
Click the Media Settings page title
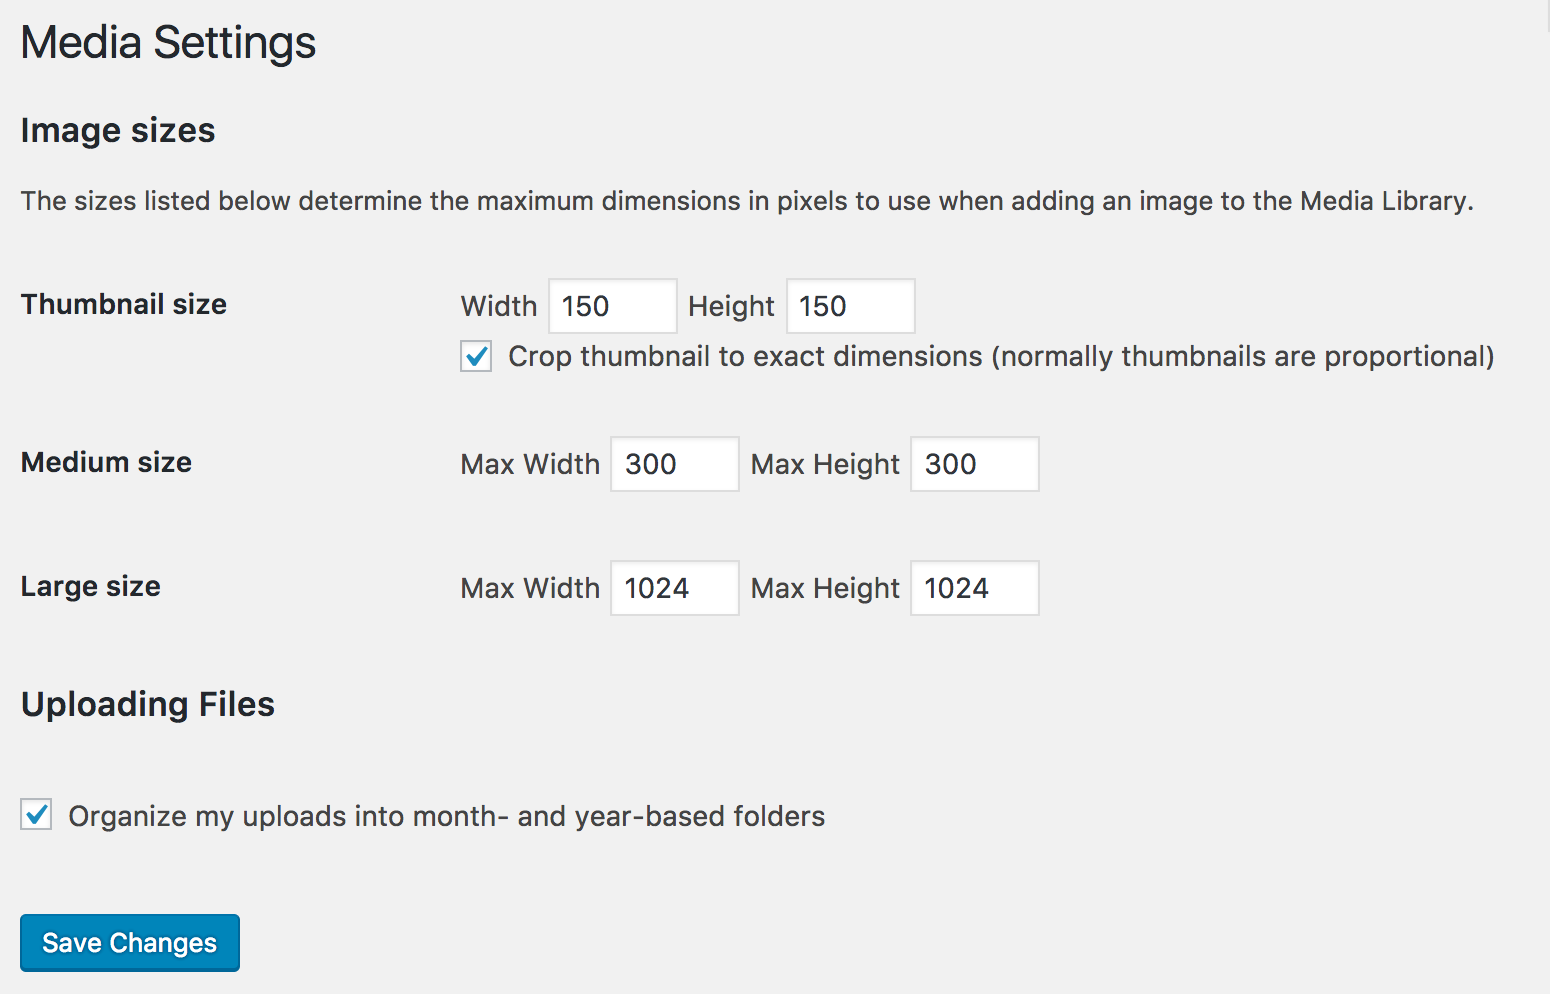(168, 43)
